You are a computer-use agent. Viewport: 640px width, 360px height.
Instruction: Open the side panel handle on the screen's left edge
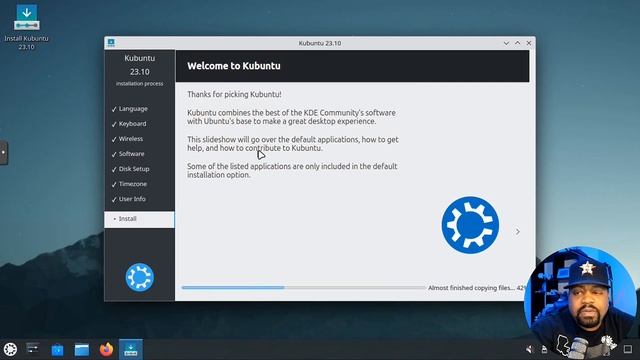pyautogui.click(x=3, y=152)
